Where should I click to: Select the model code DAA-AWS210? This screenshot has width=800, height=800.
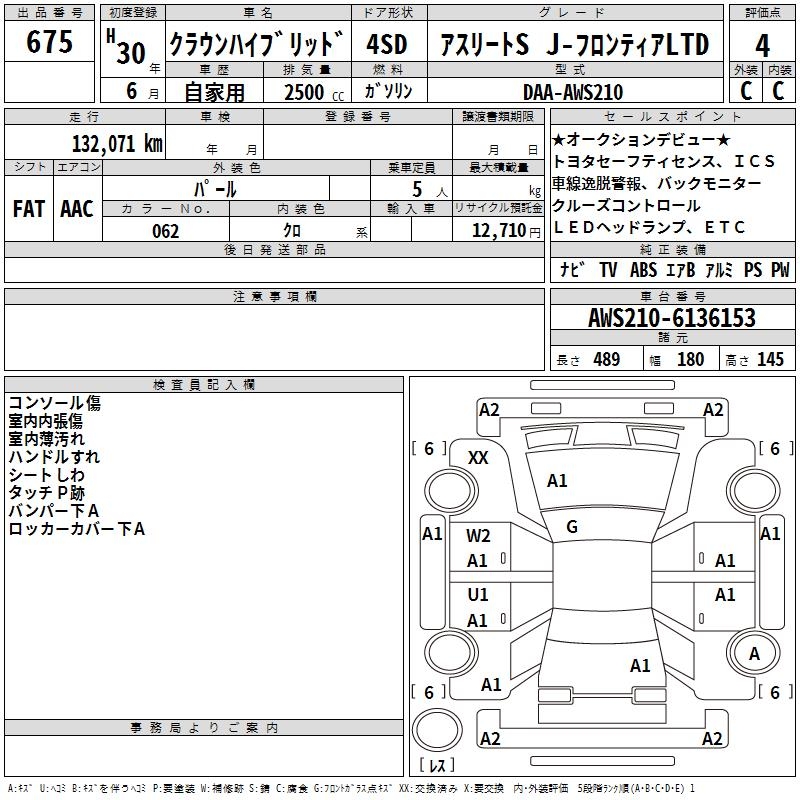[572, 92]
